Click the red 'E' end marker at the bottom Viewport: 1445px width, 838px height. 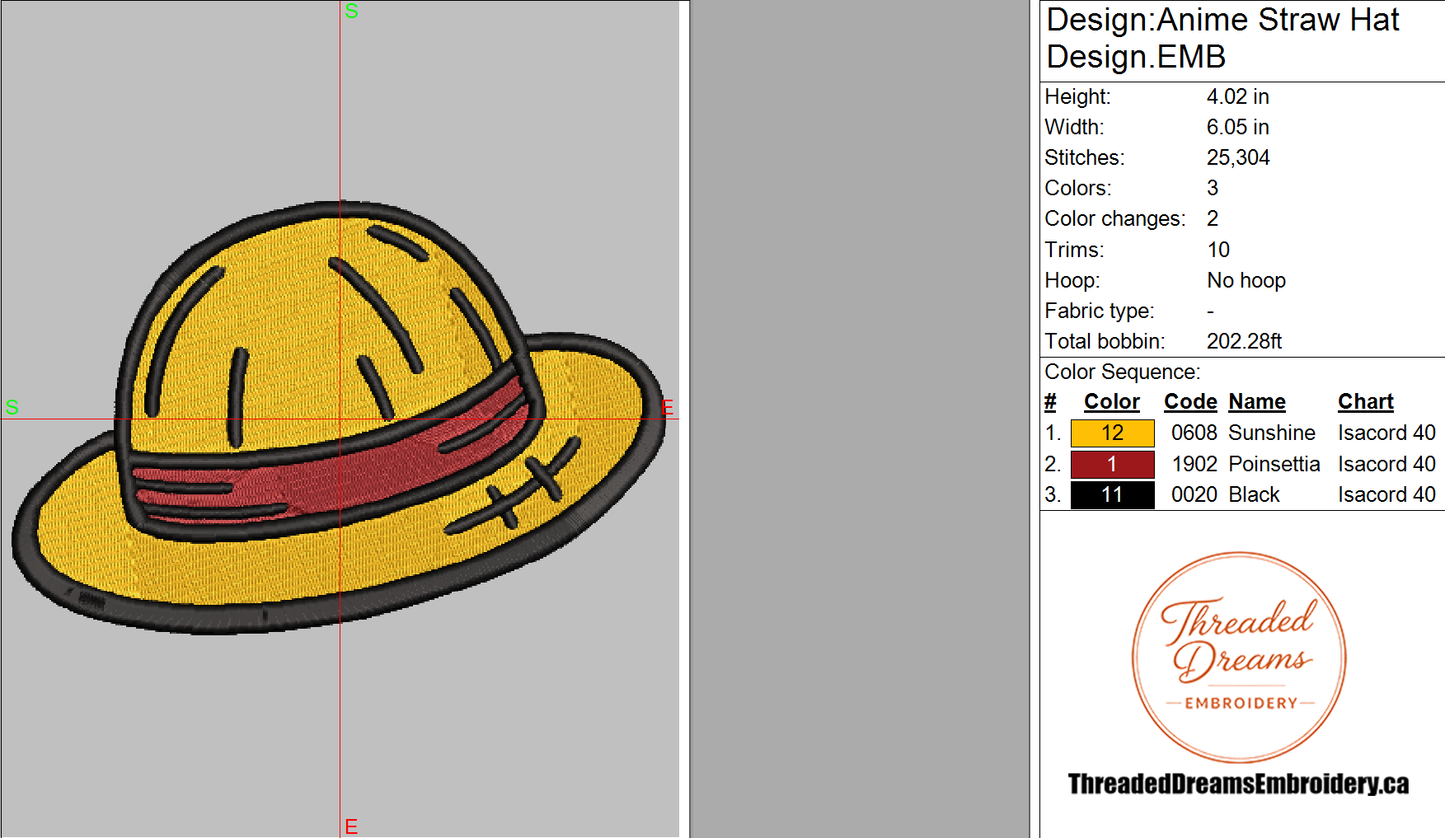[x=351, y=827]
